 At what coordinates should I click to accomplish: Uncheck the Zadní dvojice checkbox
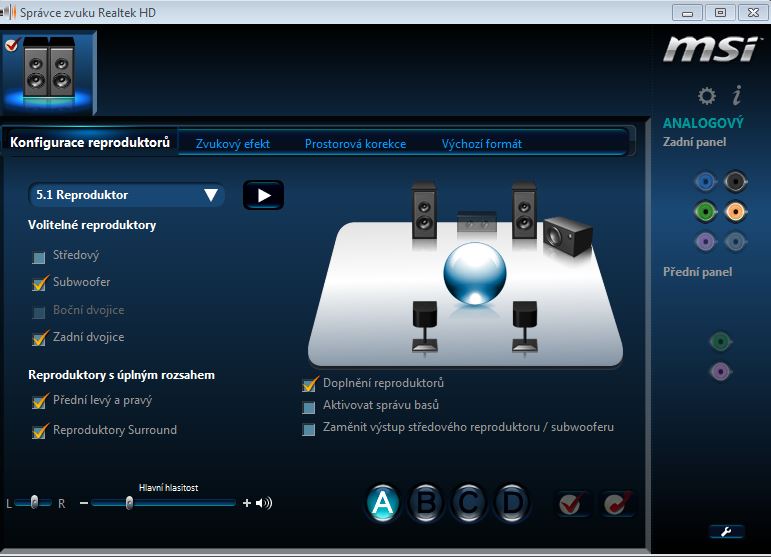(x=39, y=338)
